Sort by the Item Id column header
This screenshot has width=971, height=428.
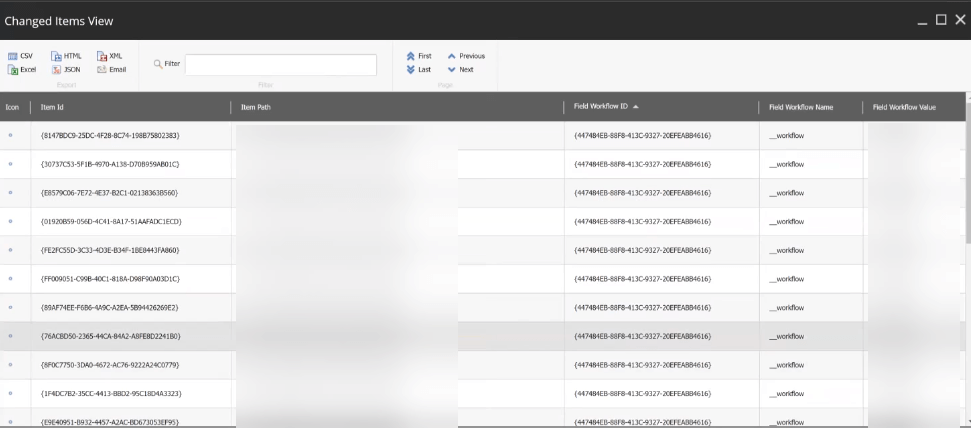[x=54, y=107]
